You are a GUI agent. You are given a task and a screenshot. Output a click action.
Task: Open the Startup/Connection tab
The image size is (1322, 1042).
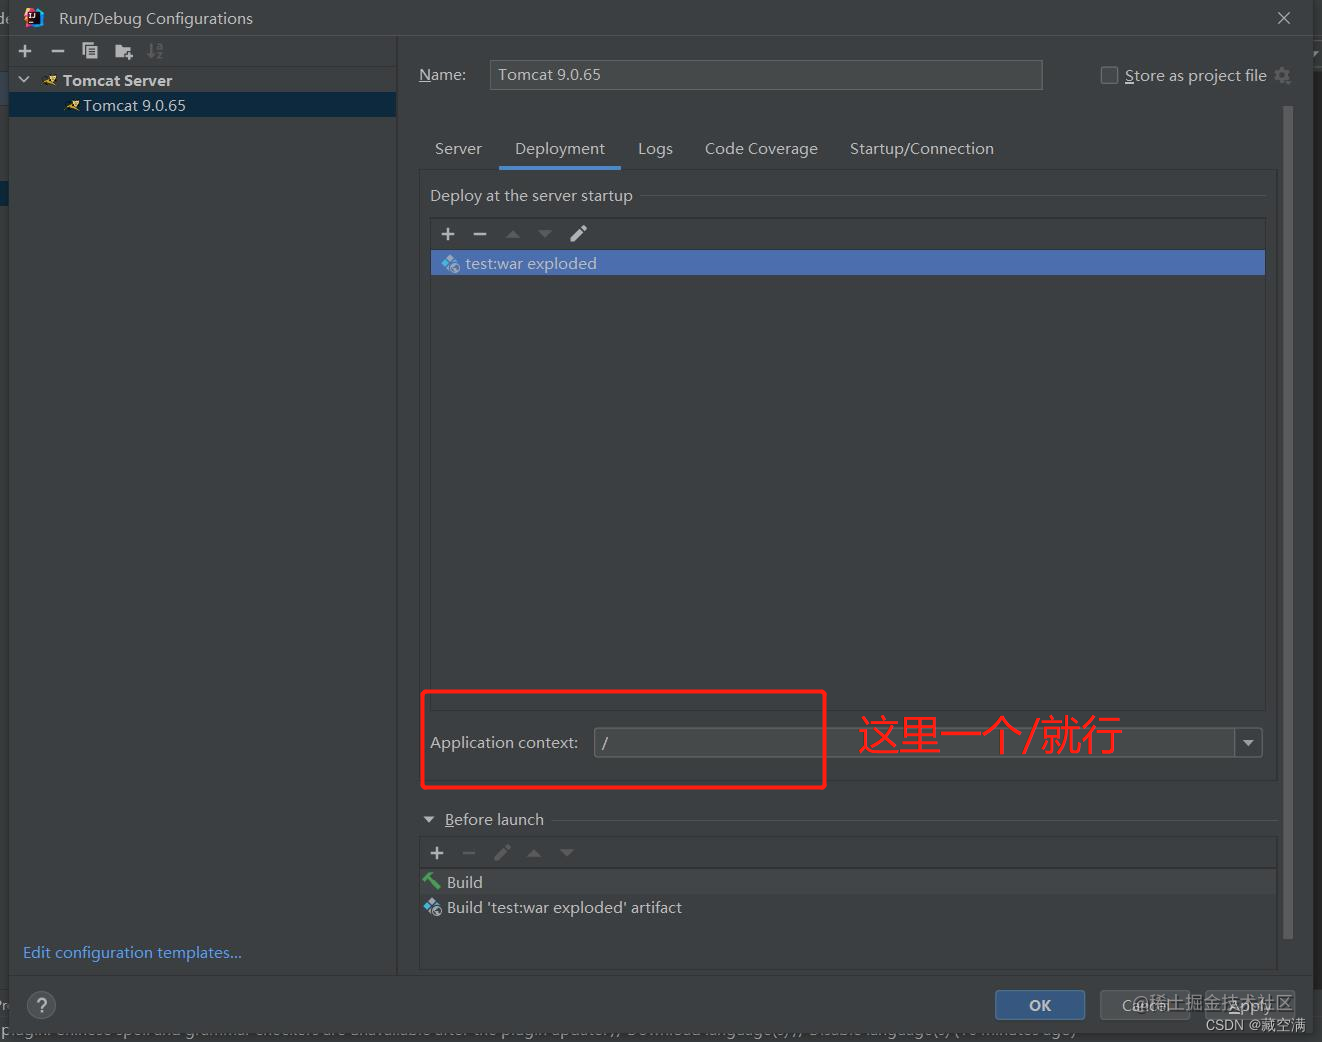(922, 149)
